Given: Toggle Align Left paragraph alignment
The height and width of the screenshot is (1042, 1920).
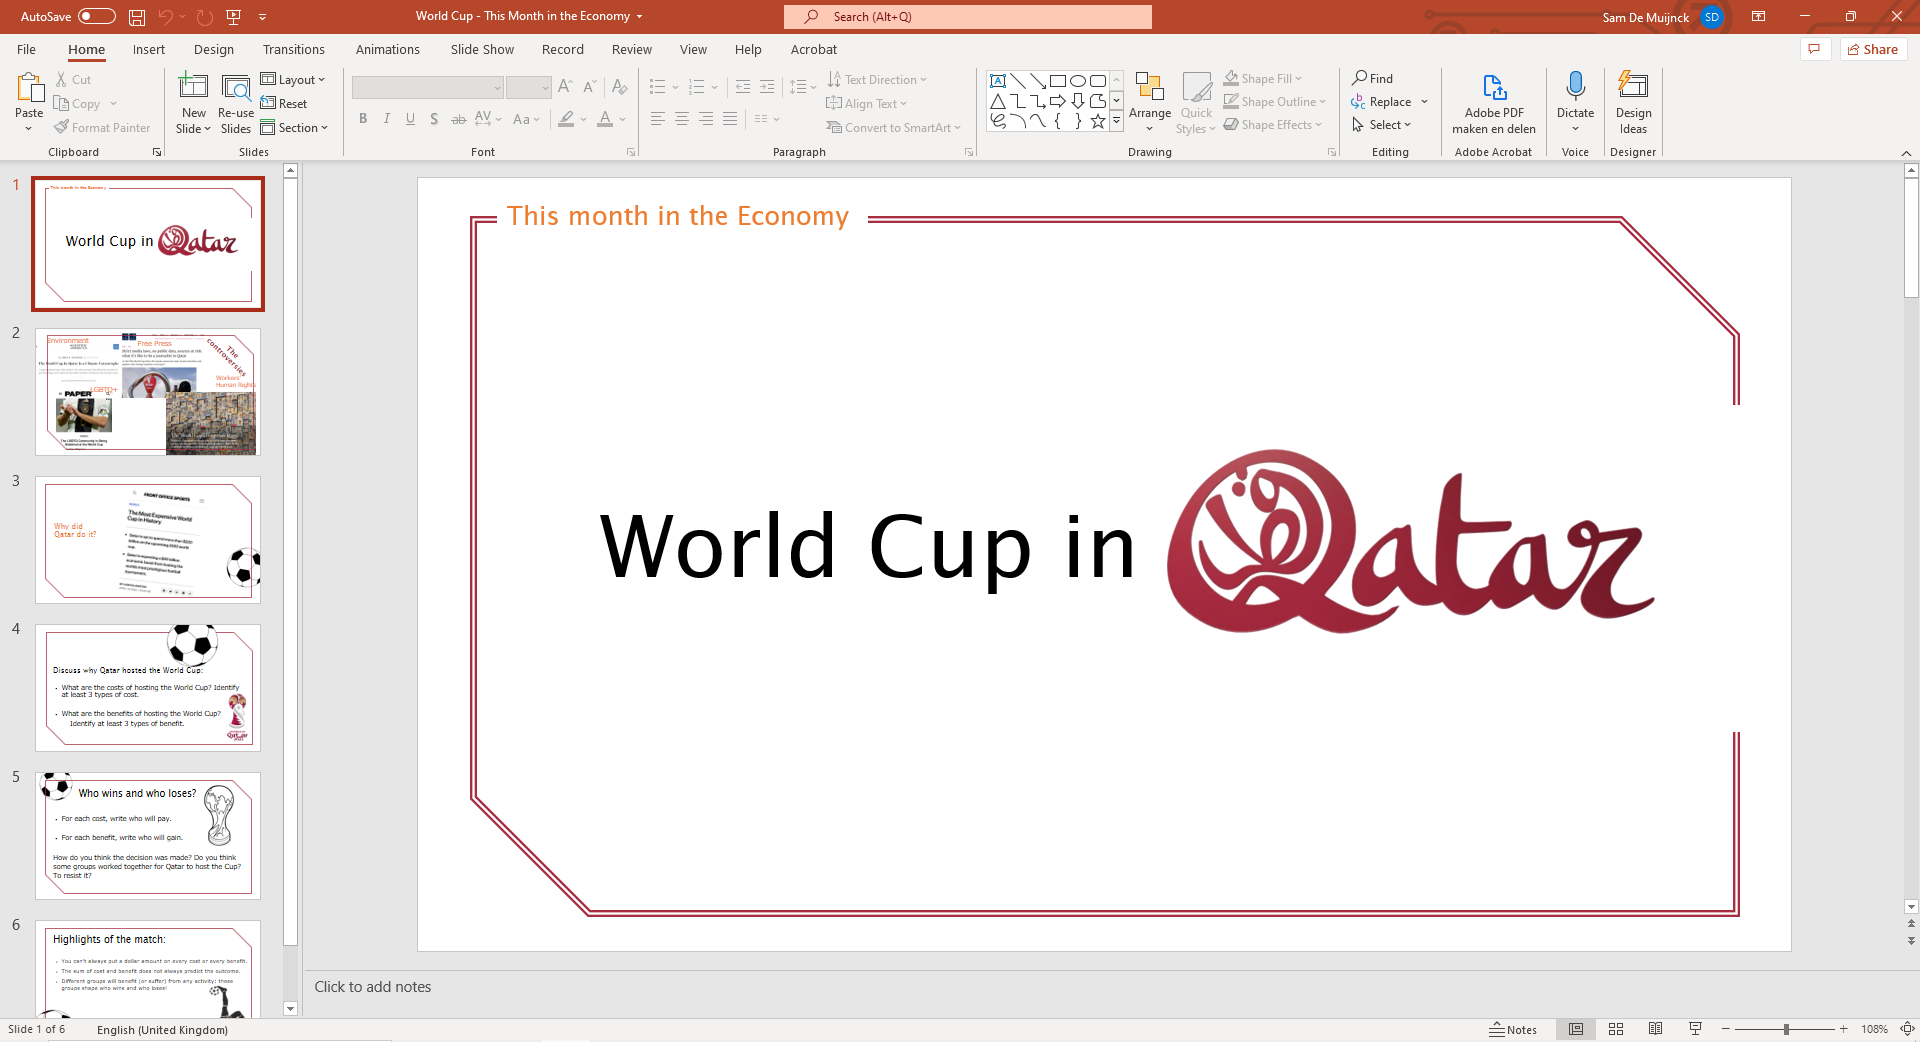Looking at the screenshot, I should (x=658, y=119).
